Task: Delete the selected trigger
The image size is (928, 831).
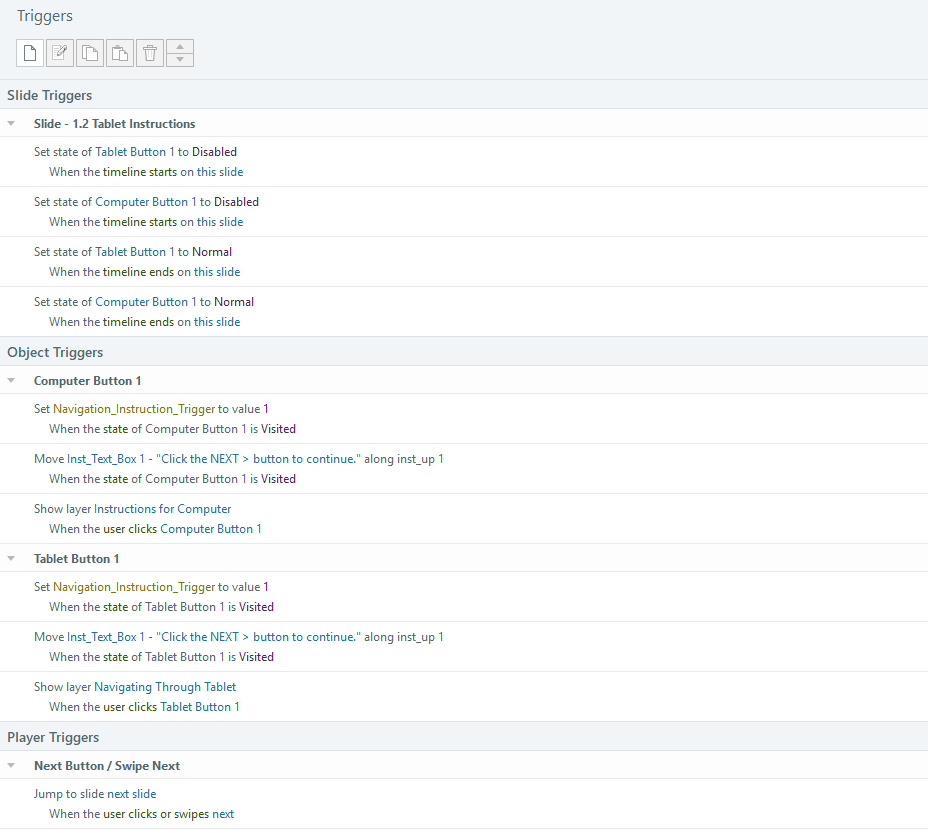Action: click(x=149, y=52)
